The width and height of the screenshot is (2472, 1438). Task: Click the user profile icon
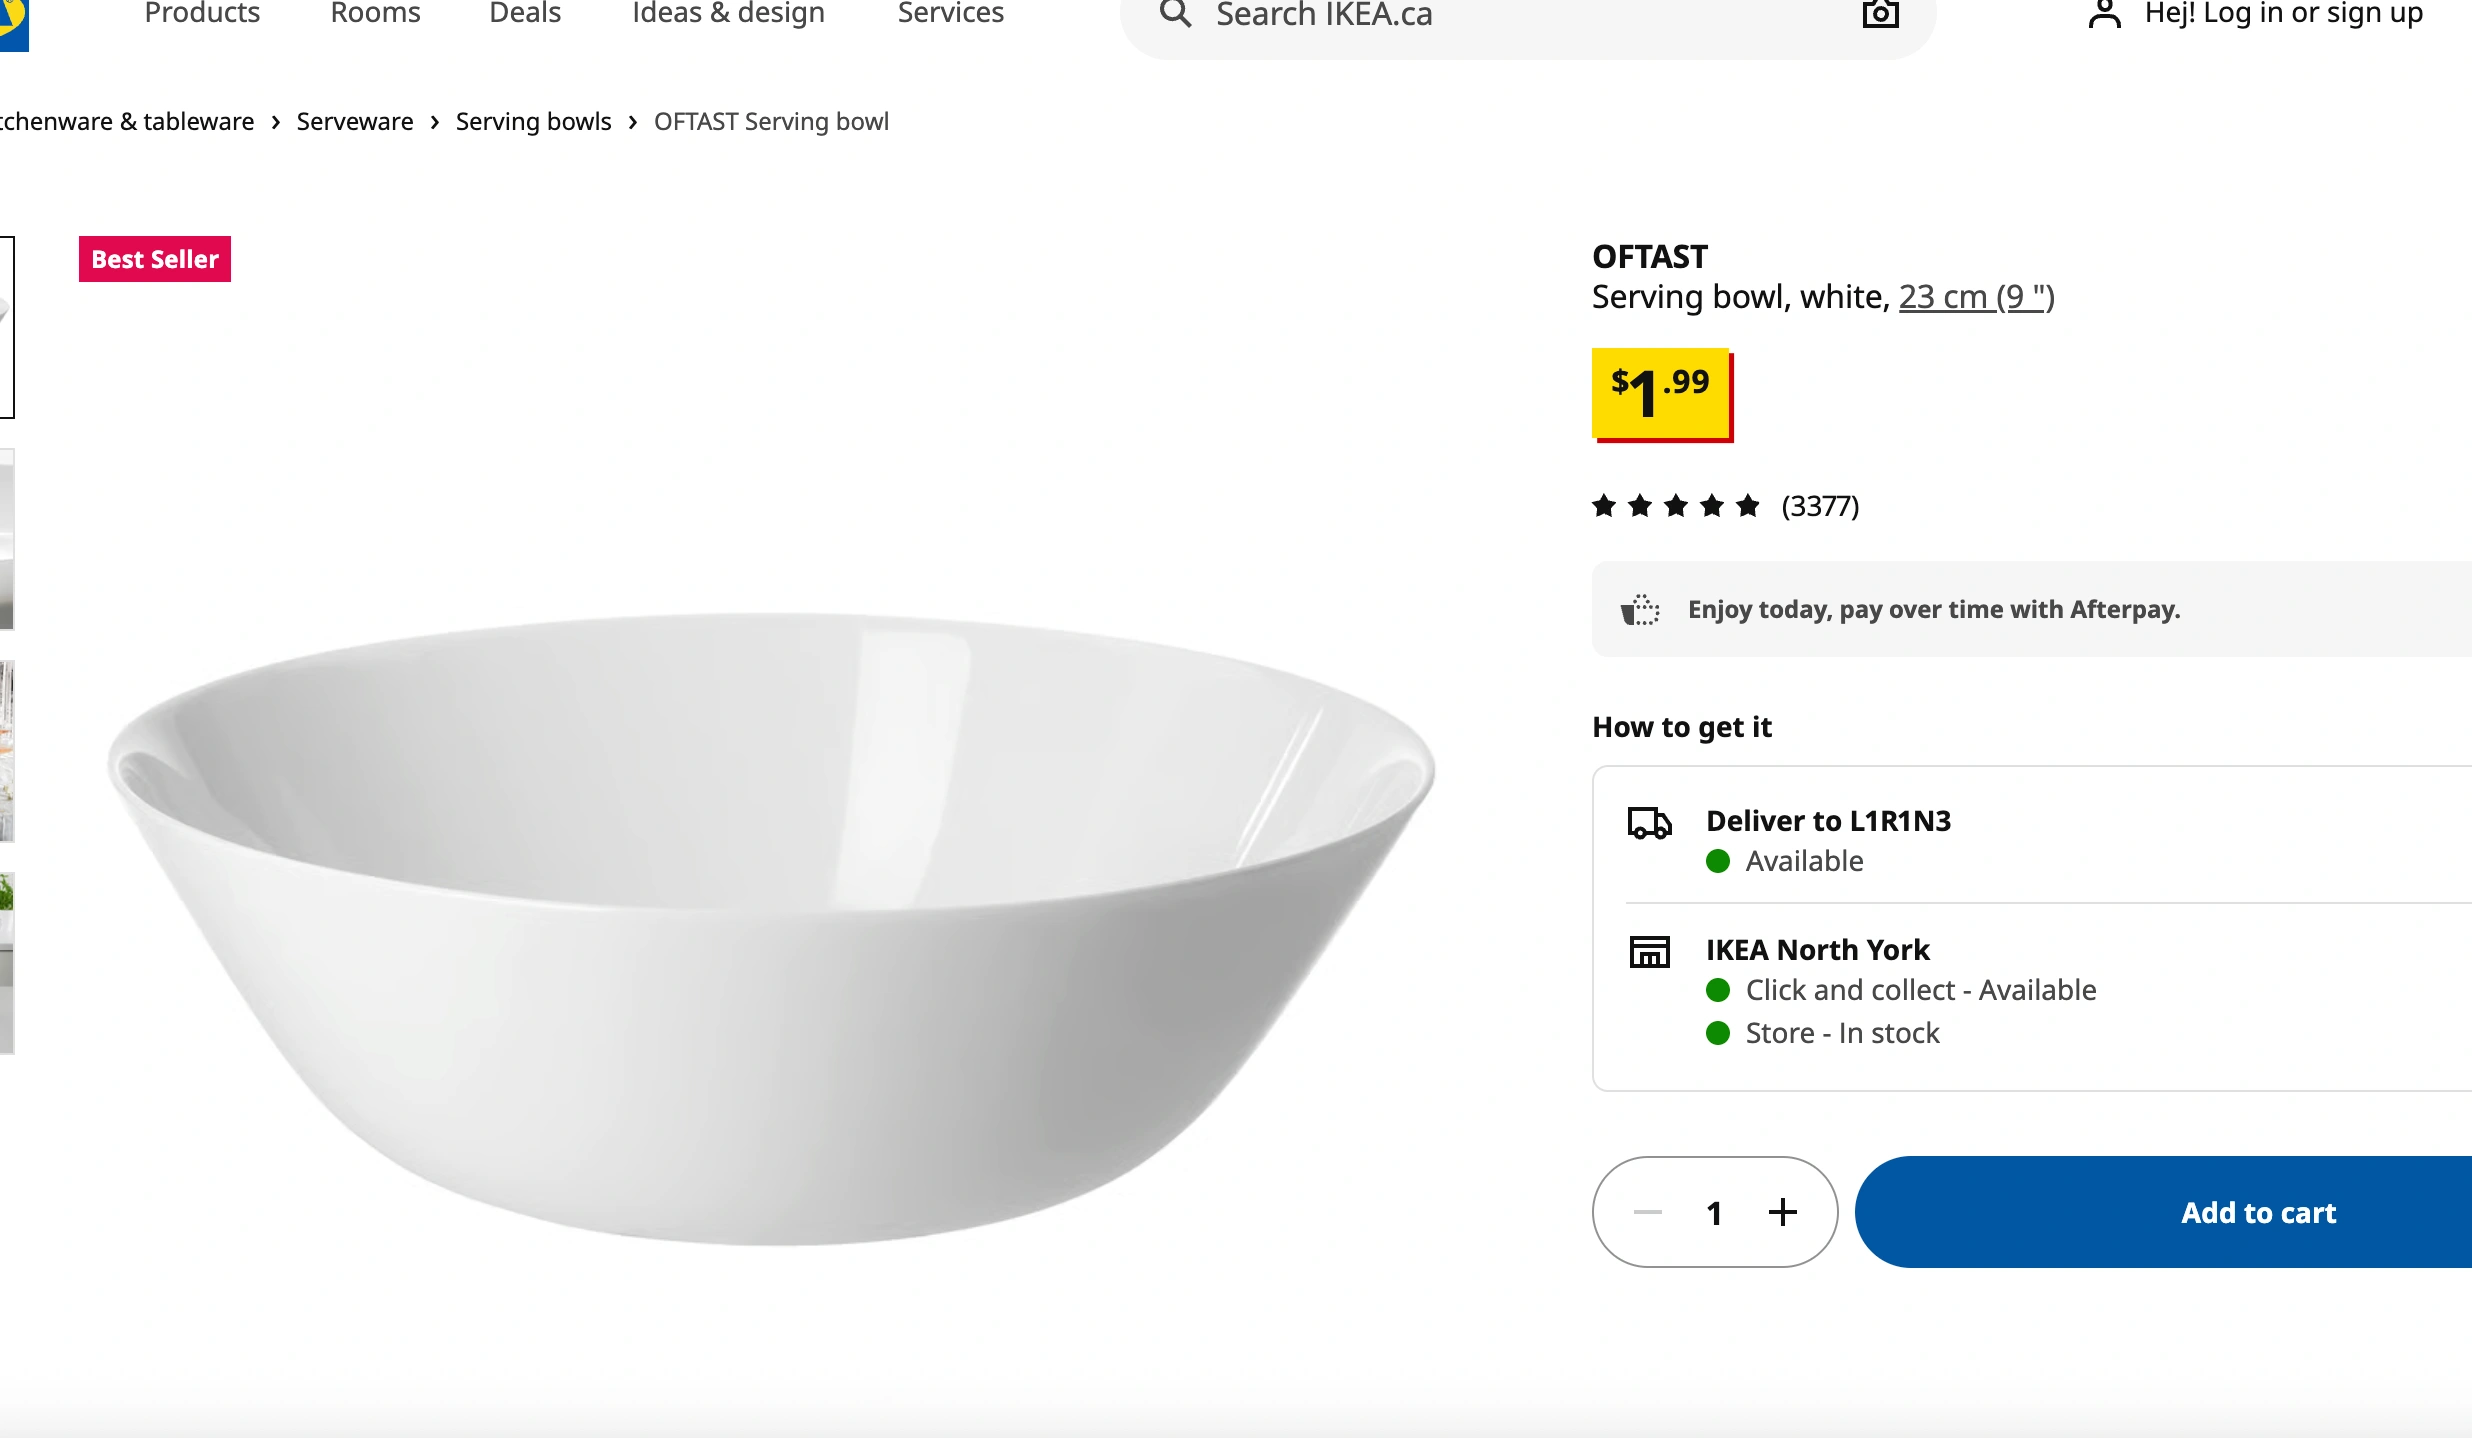[x=2104, y=14]
